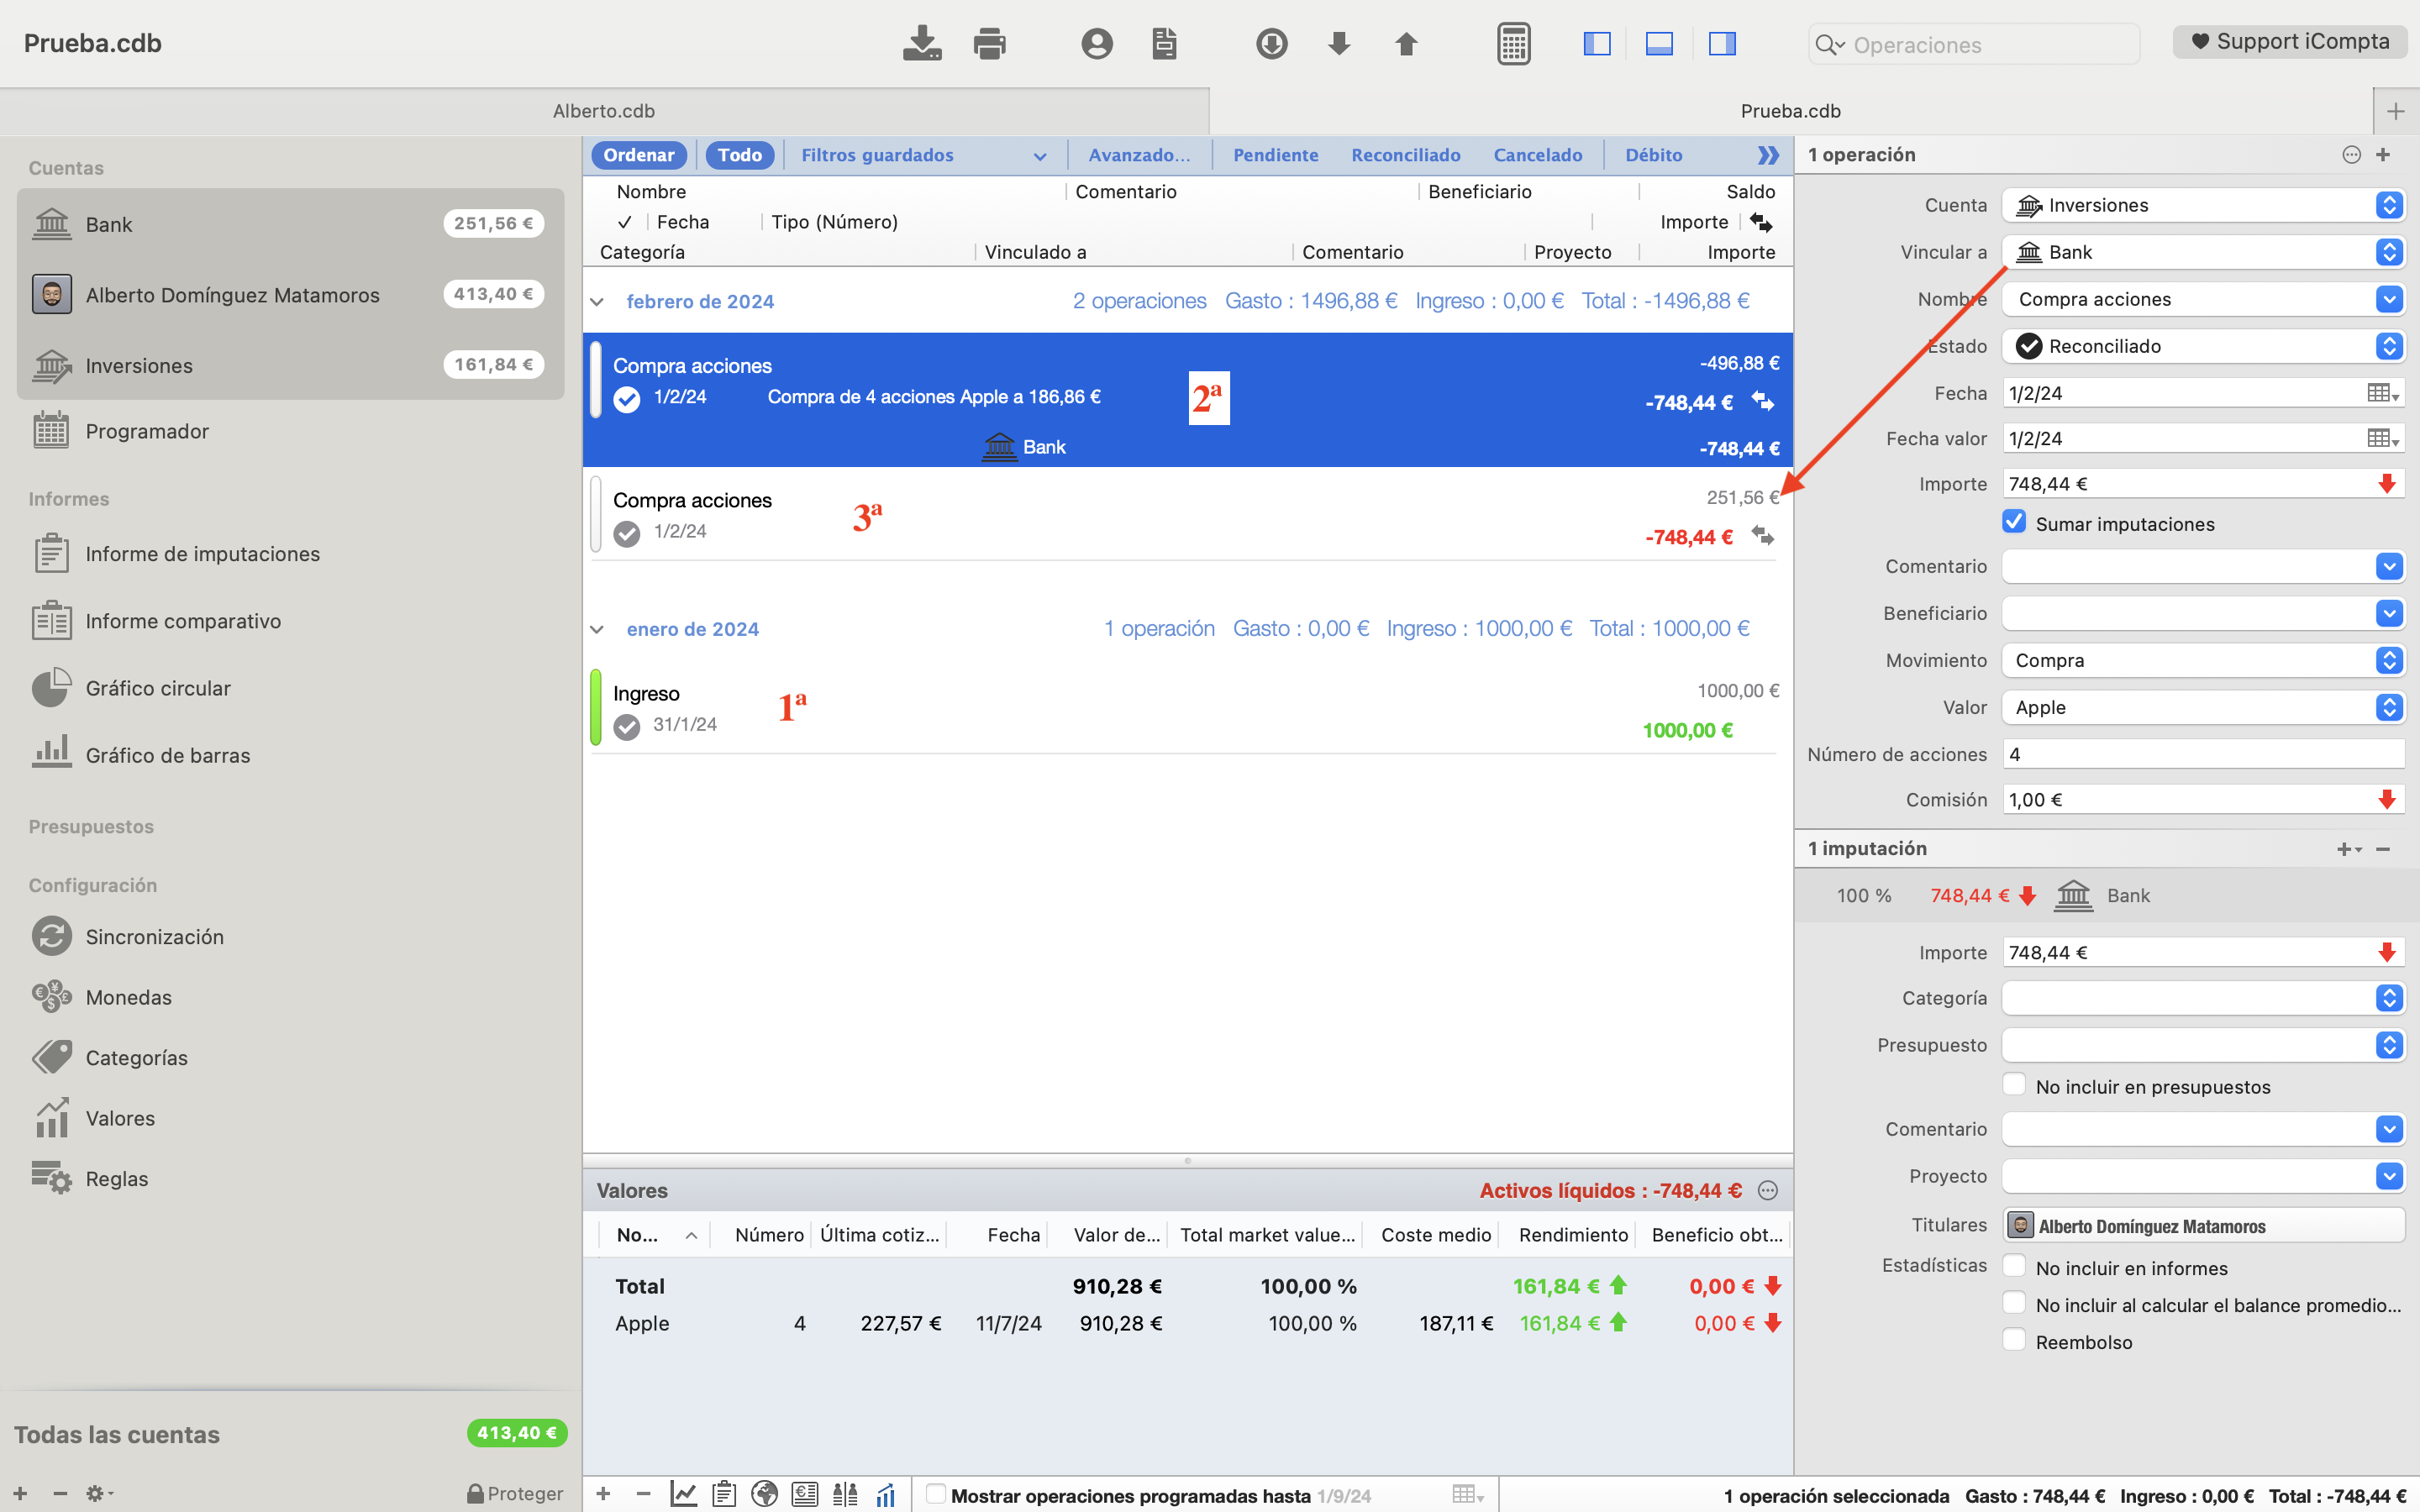Open Sincronización settings
The height and width of the screenshot is (1512, 2420).
pyautogui.click(x=154, y=937)
